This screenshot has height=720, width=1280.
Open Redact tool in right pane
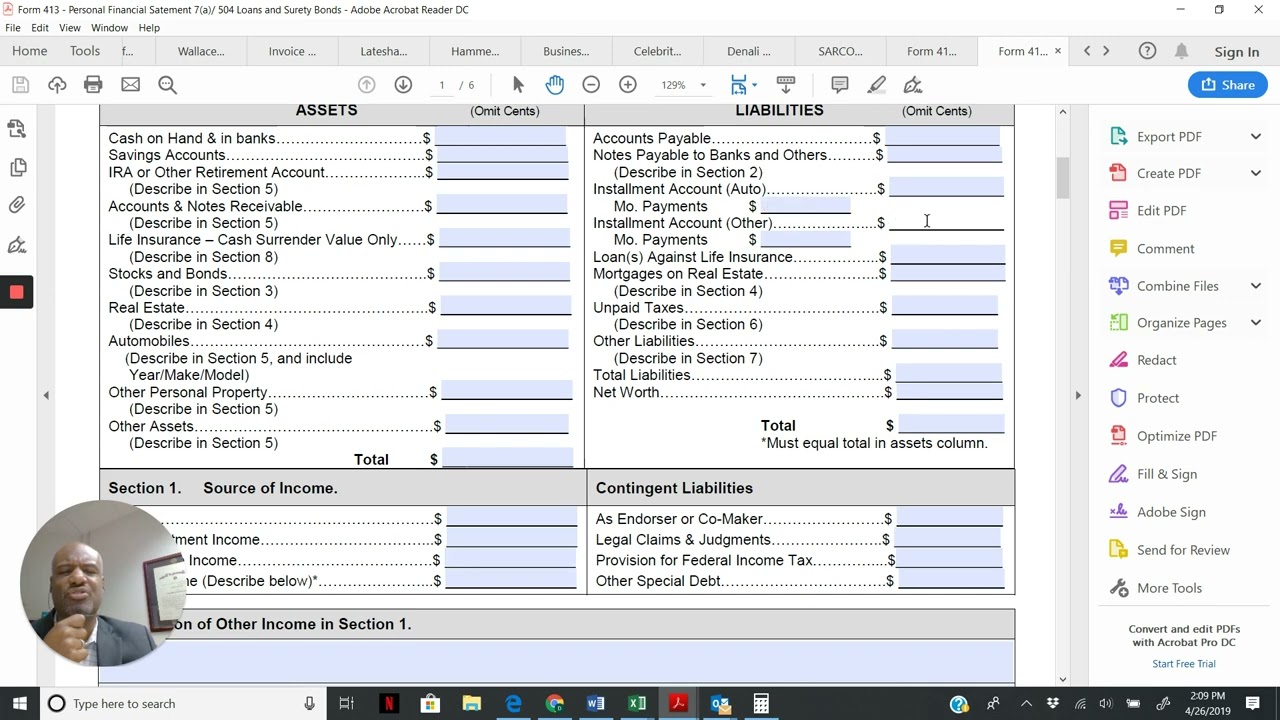(x=1156, y=360)
